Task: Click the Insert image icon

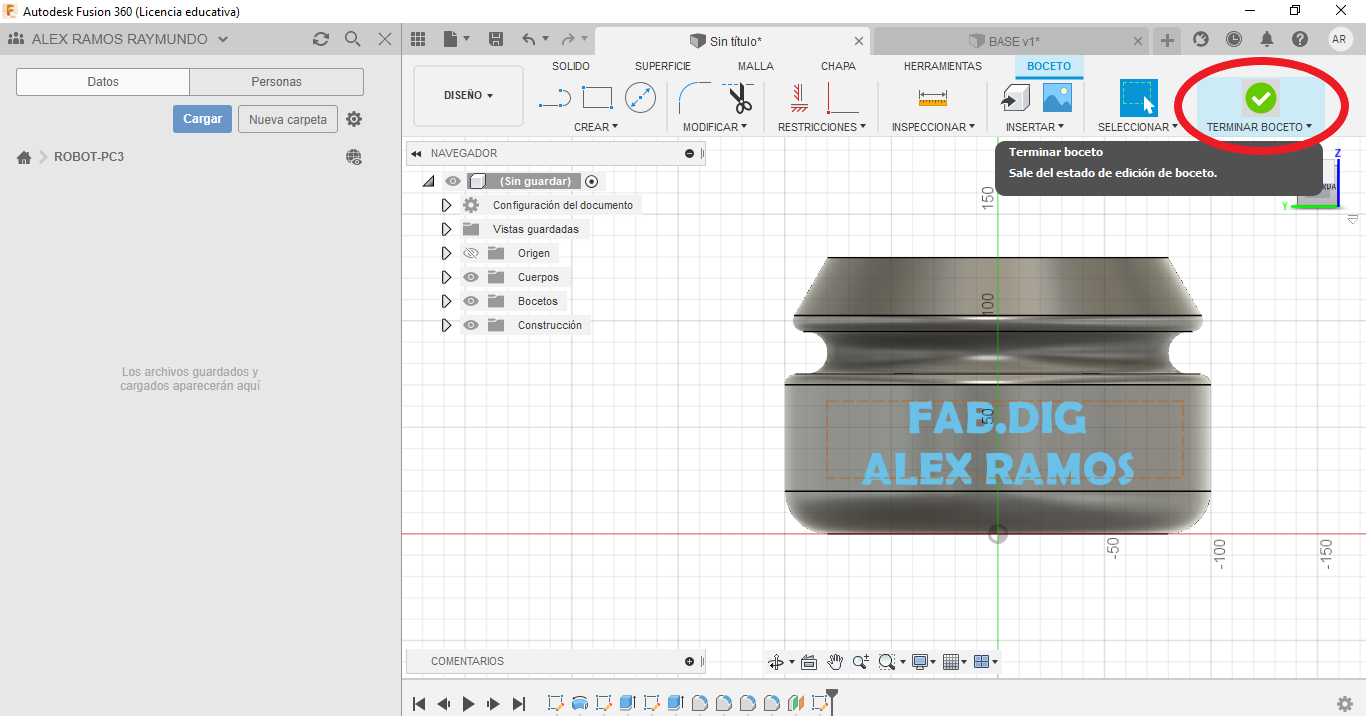Action: tap(1057, 98)
